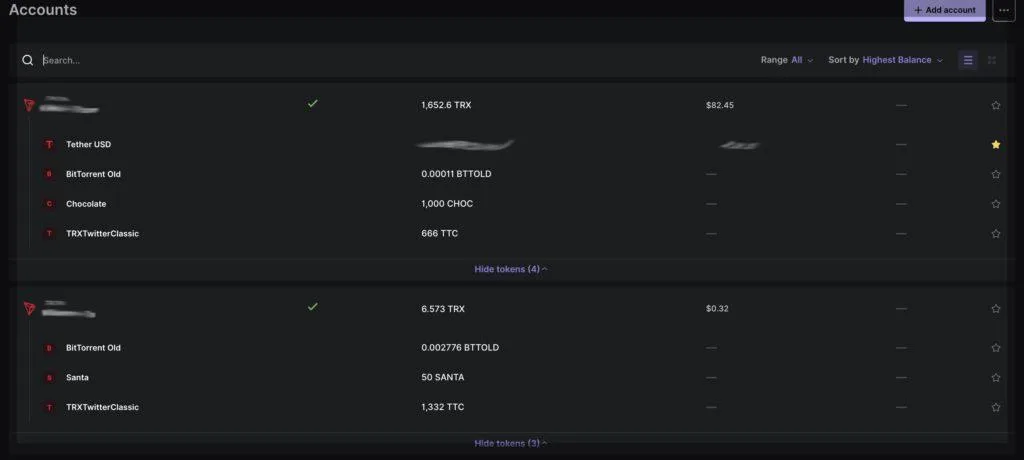Click the first Tron account logo
Image resolution: width=1024 pixels, height=460 pixels.
(29, 105)
